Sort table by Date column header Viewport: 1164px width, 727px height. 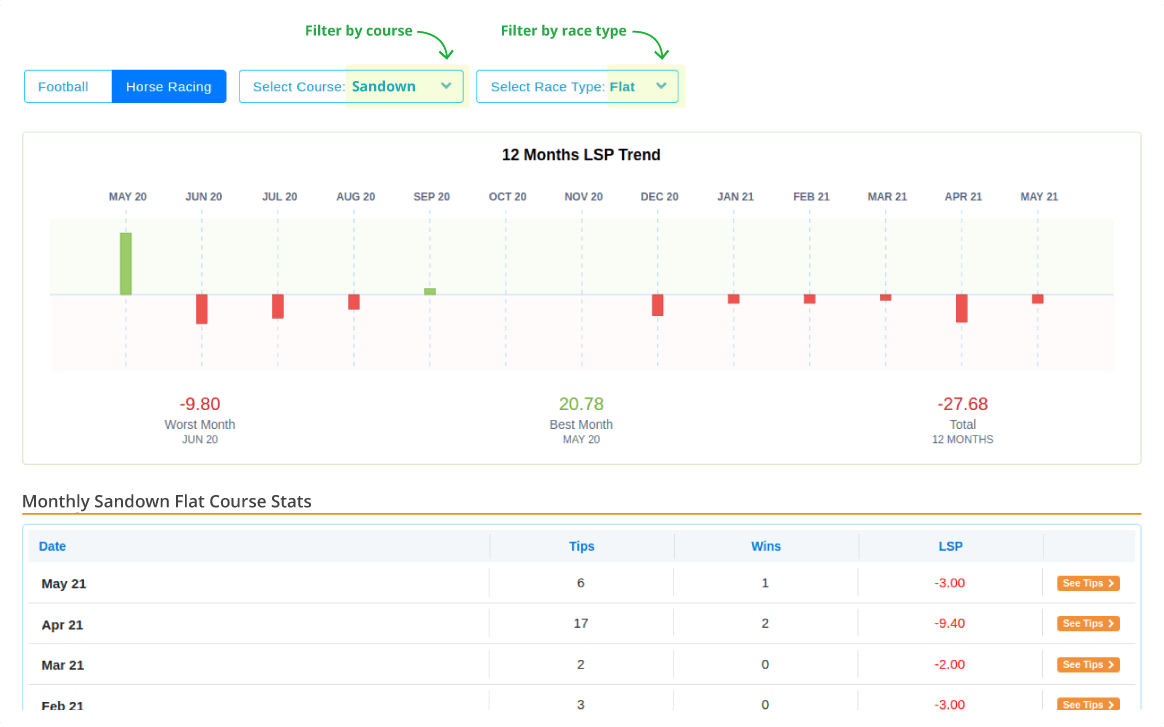52,546
